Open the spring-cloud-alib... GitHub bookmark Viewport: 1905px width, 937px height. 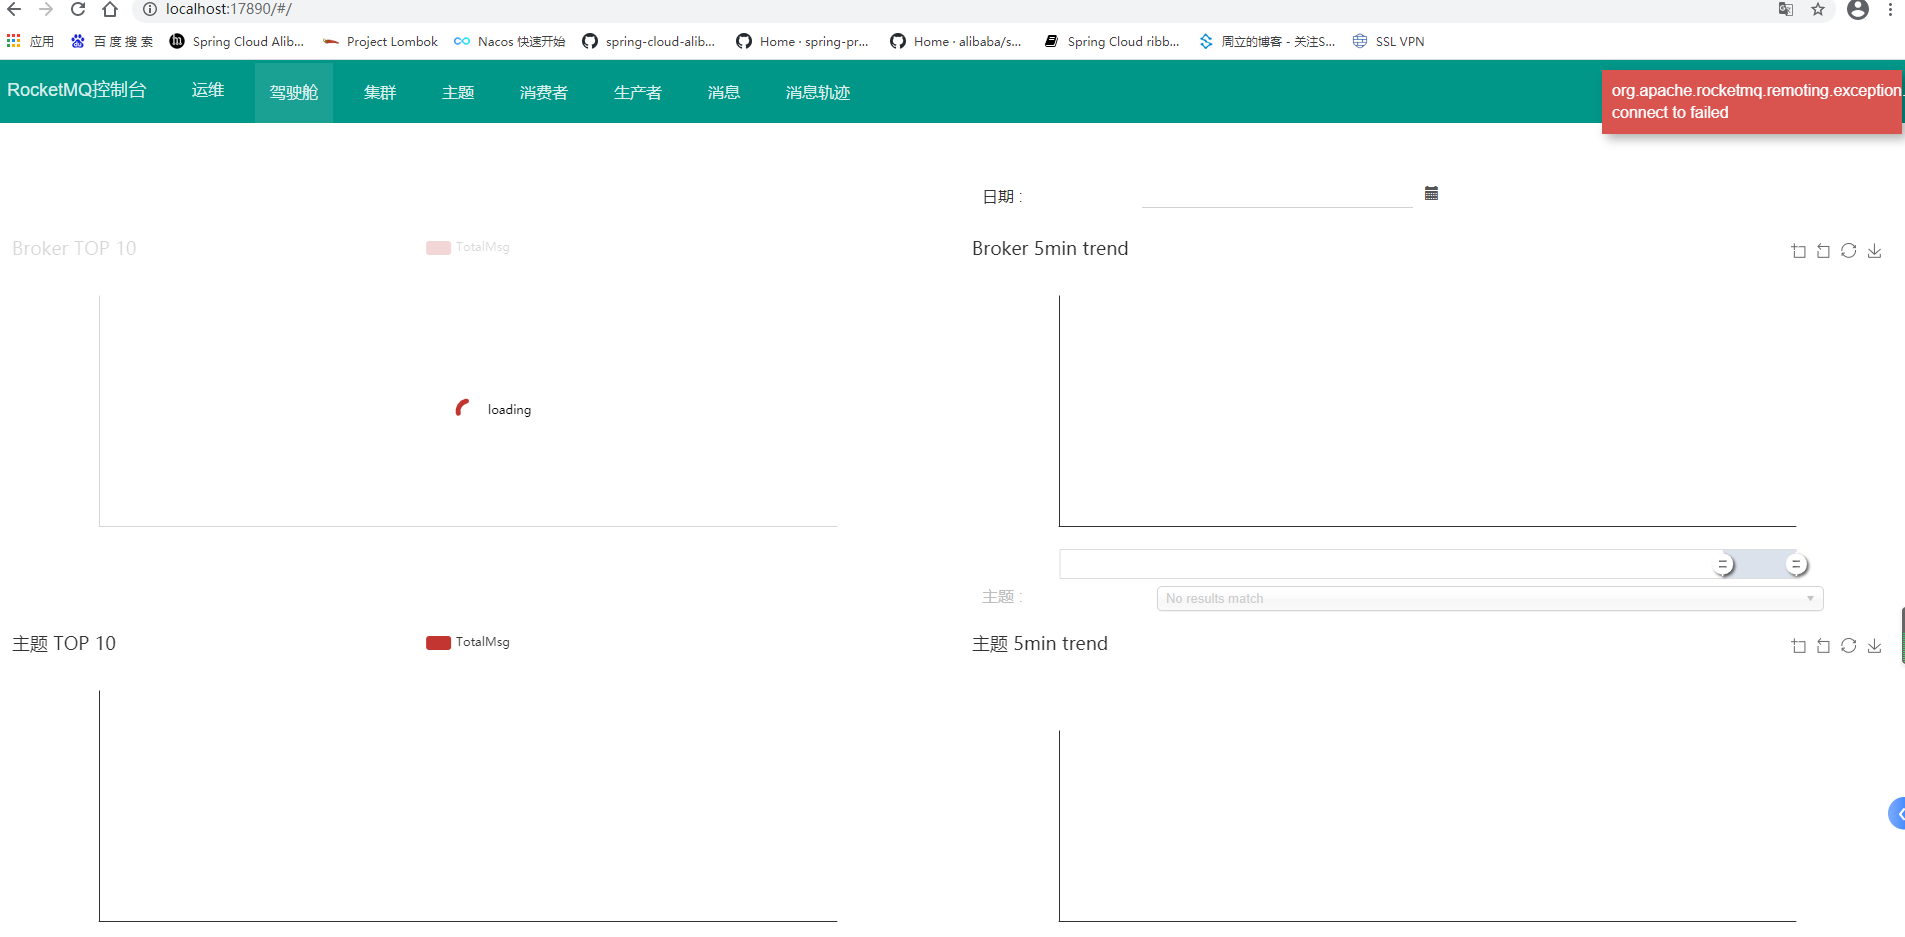coord(649,41)
